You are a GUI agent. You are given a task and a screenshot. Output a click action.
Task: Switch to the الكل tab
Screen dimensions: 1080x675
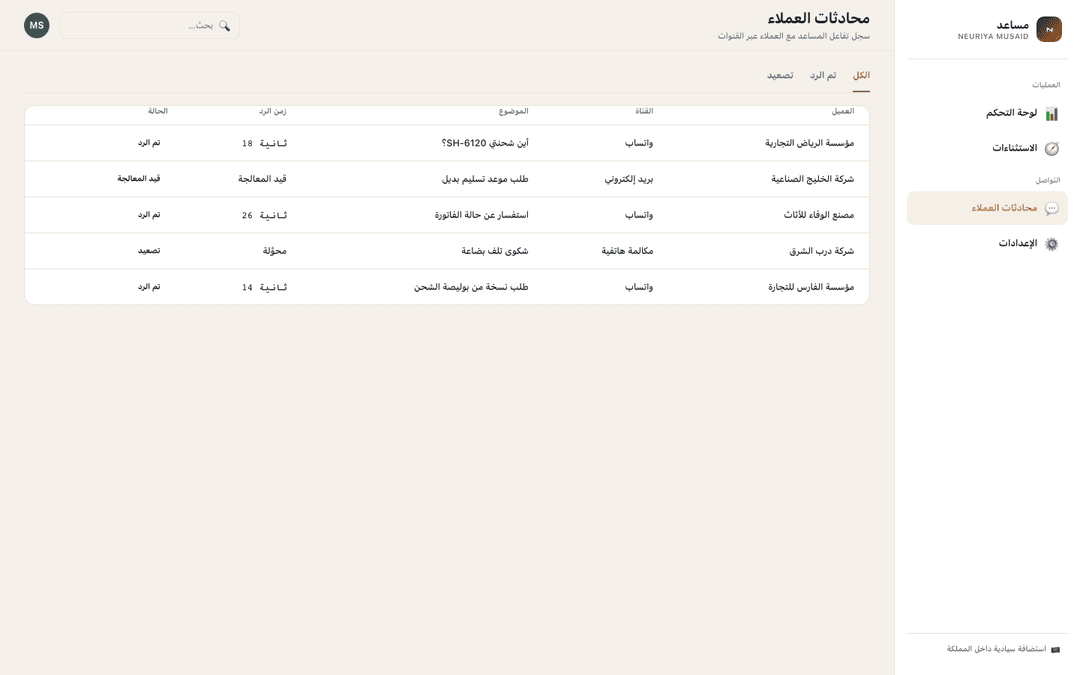pyautogui.click(x=861, y=75)
